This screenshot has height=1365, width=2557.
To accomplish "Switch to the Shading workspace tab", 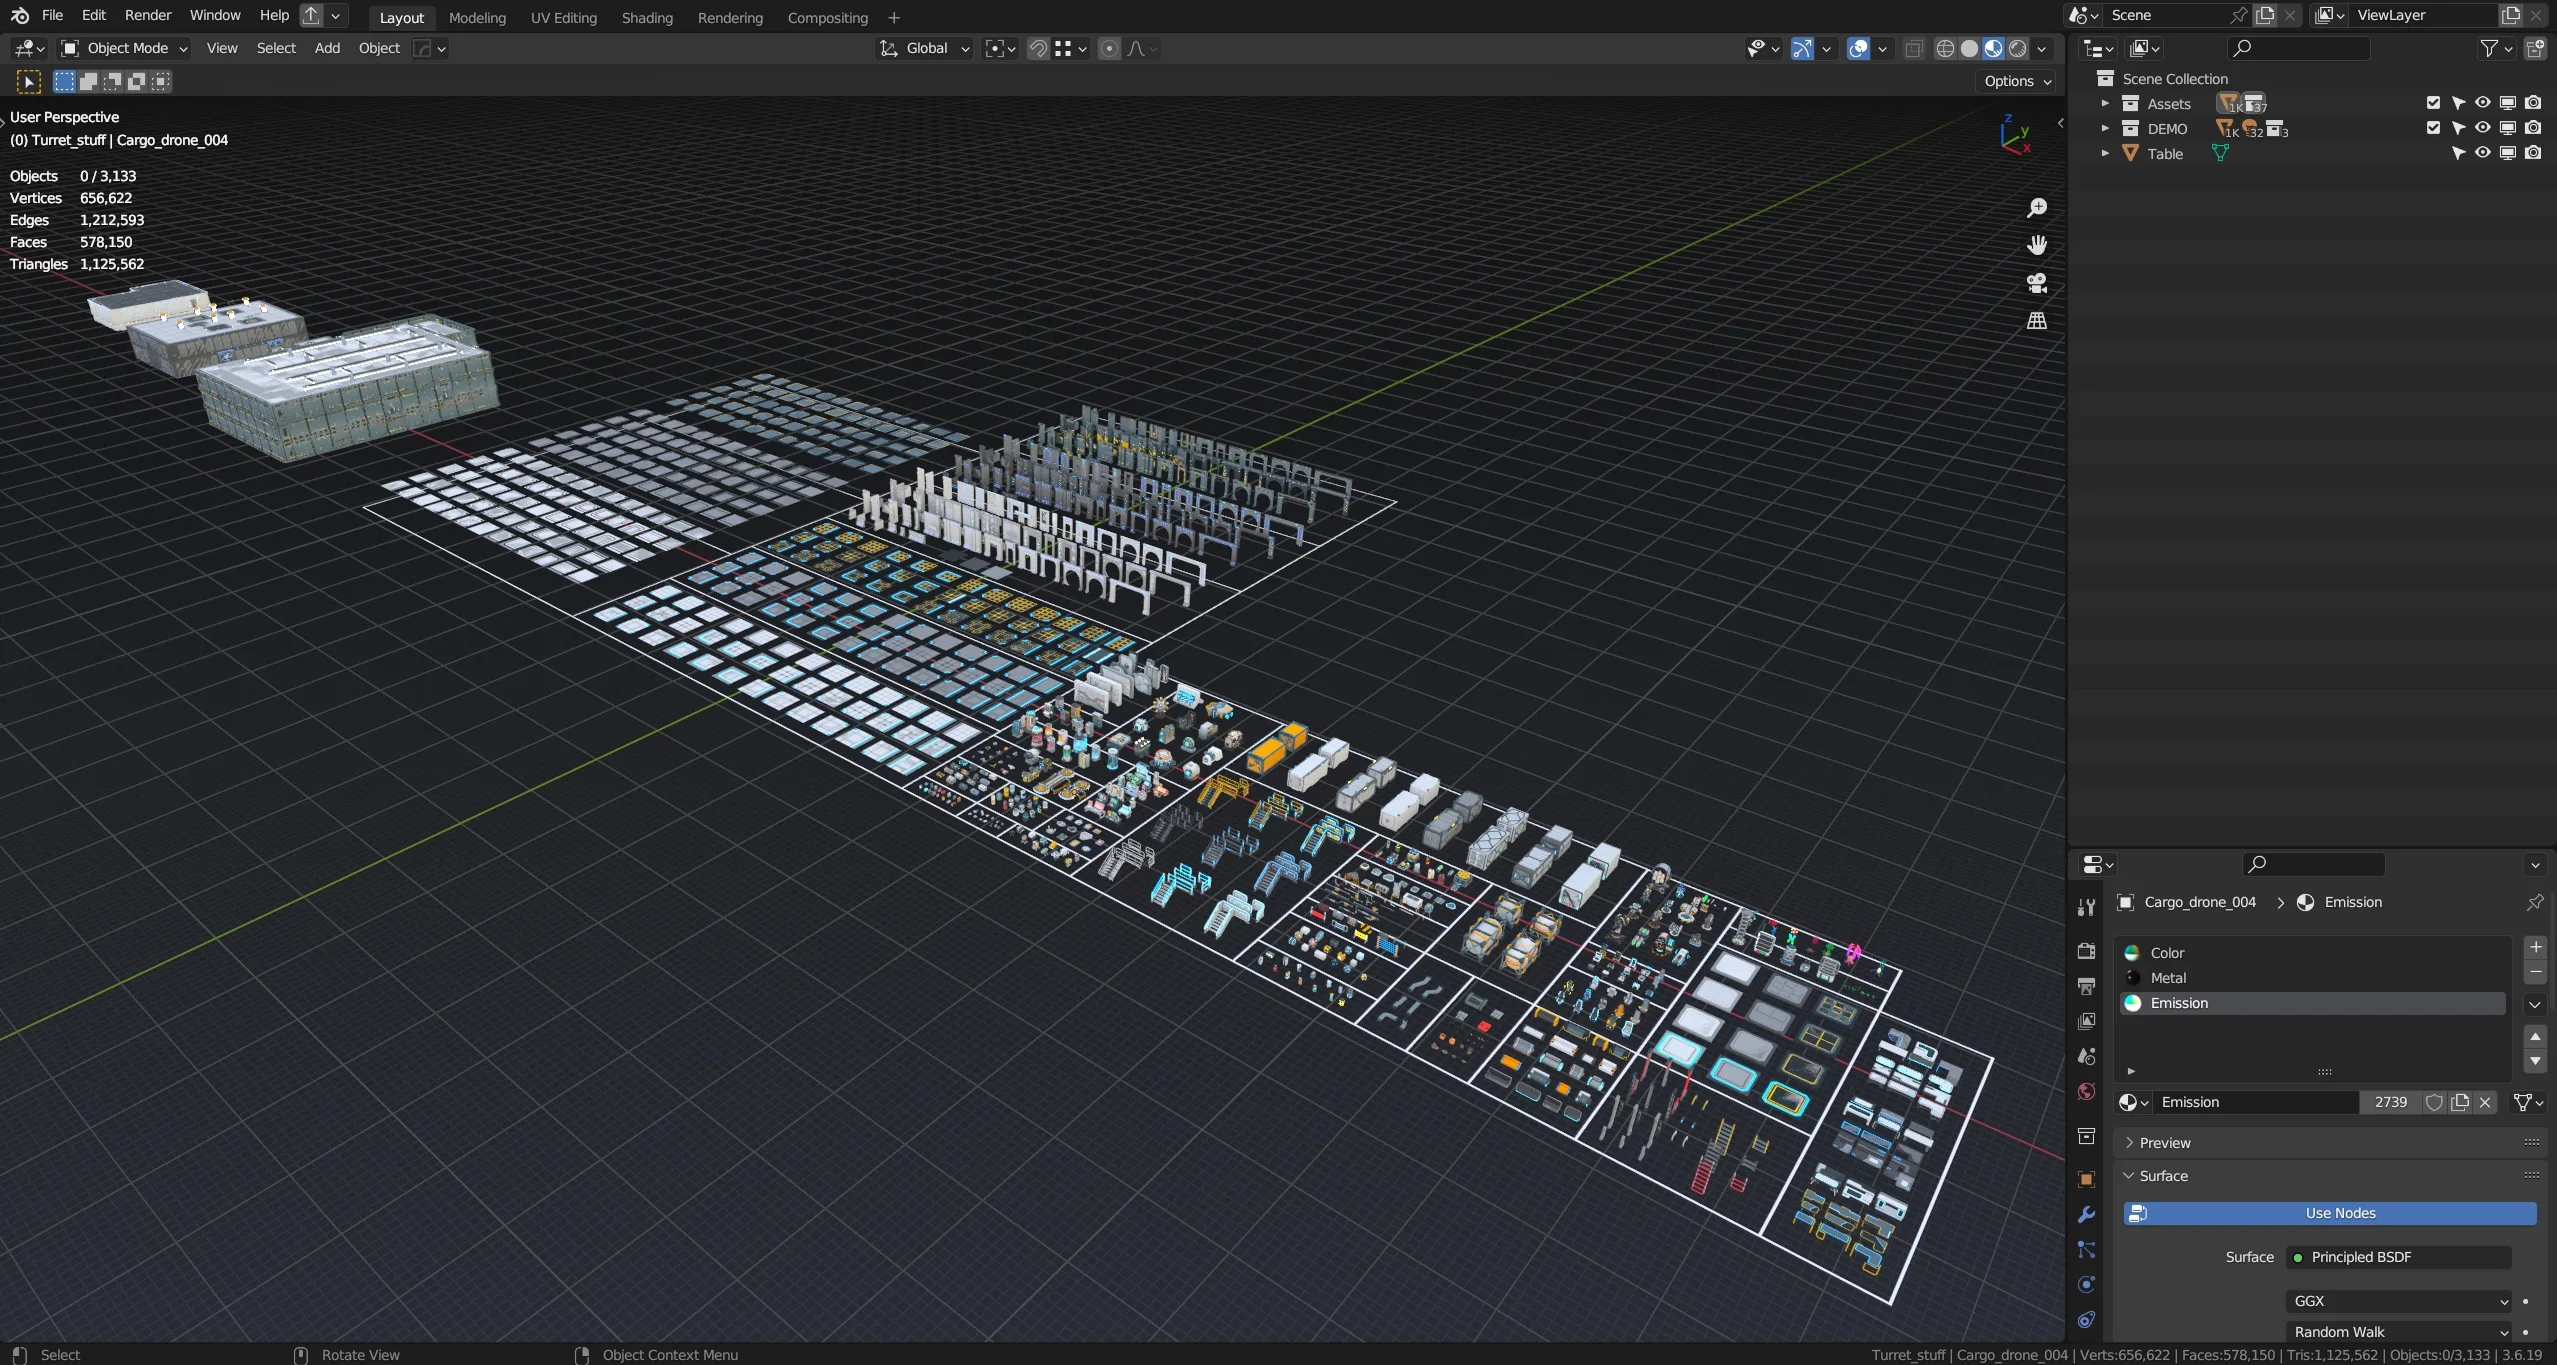I will click(647, 18).
